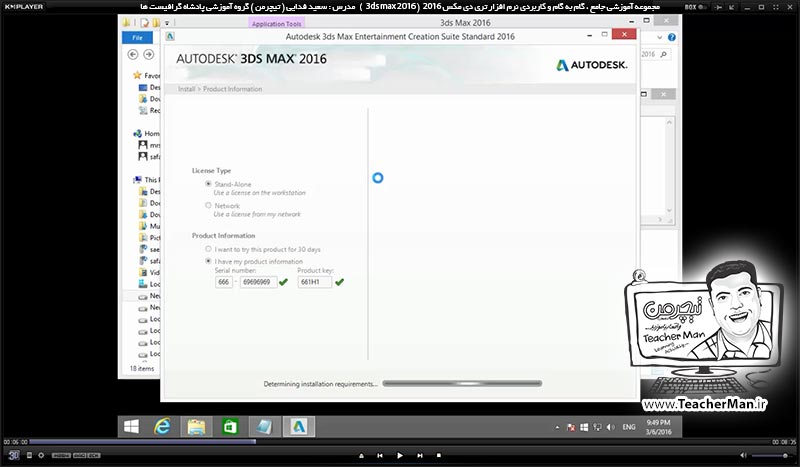
Task: Click the Autodesk installer taskbar icon
Action: pos(298,427)
